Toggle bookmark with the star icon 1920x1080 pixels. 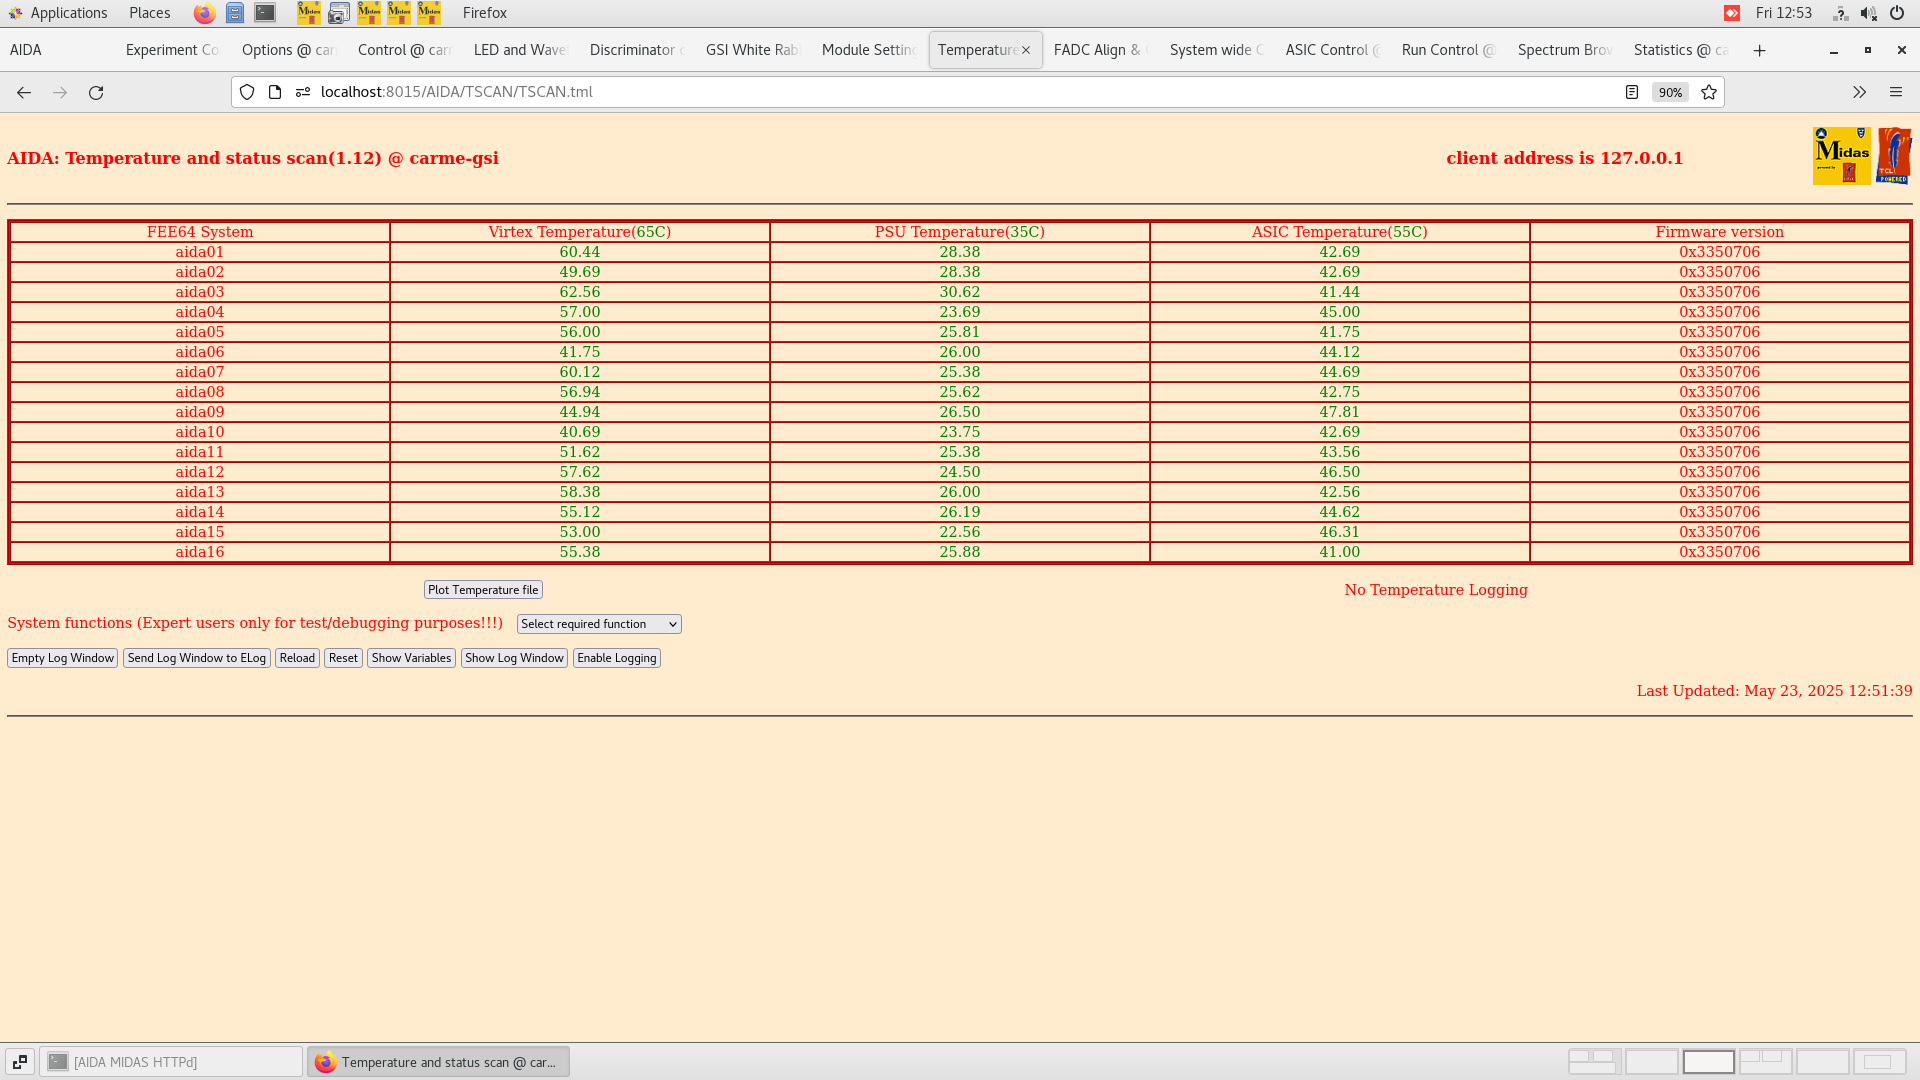pyautogui.click(x=1709, y=92)
